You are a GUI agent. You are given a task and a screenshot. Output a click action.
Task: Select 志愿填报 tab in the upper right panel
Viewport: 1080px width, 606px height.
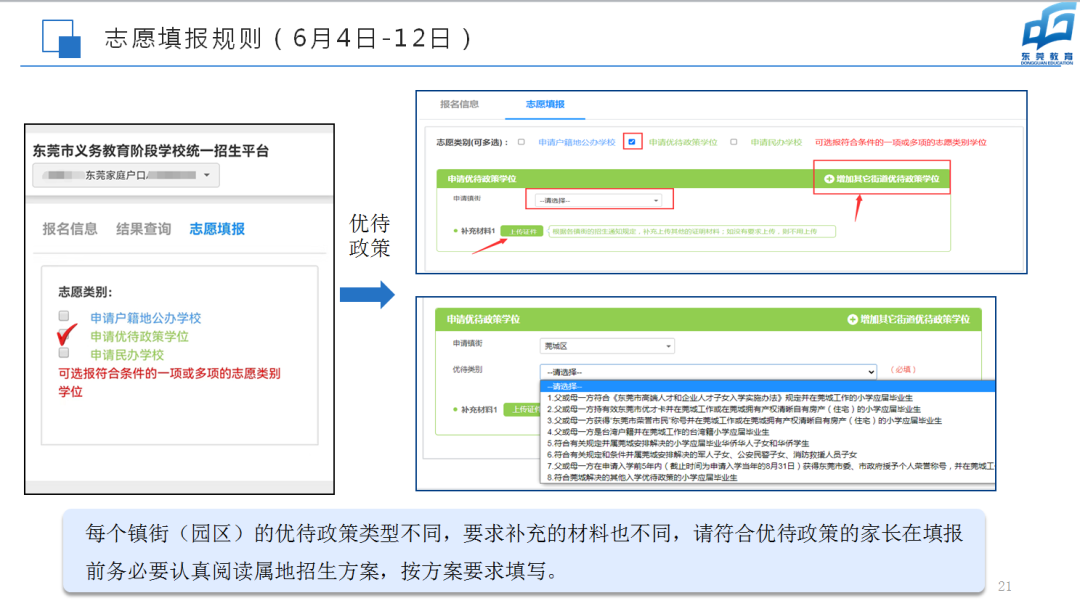(545, 104)
